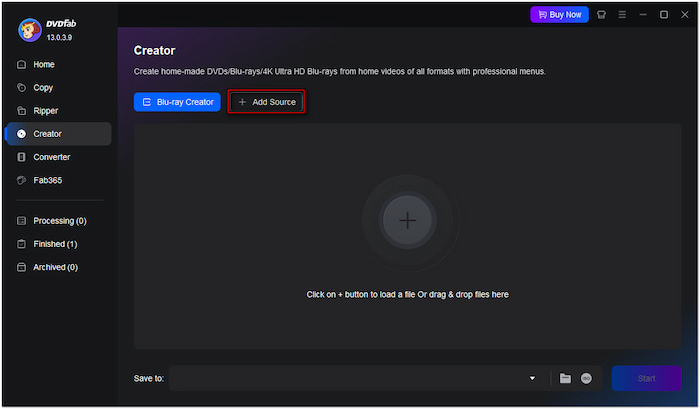Choose output folder via folder icon

click(x=565, y=378)
